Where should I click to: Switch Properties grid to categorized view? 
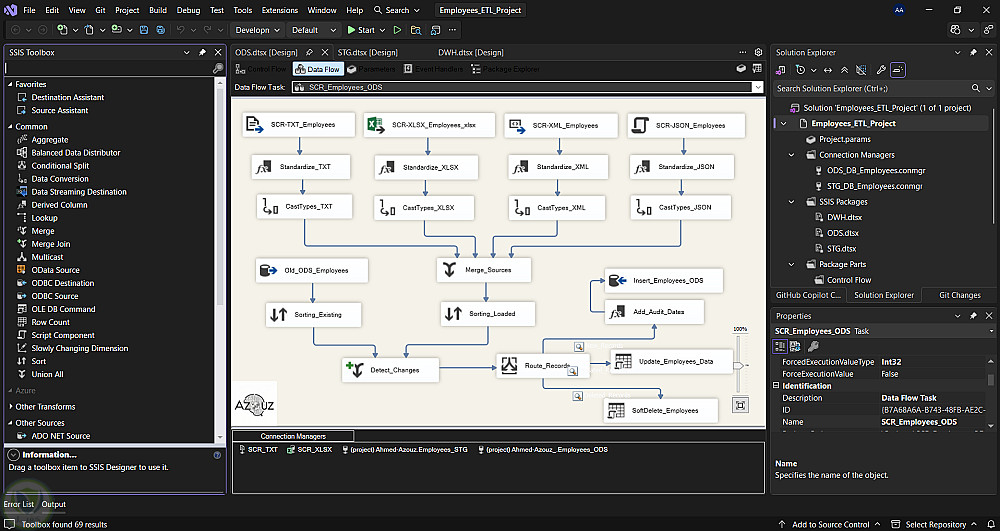point(780,347)
